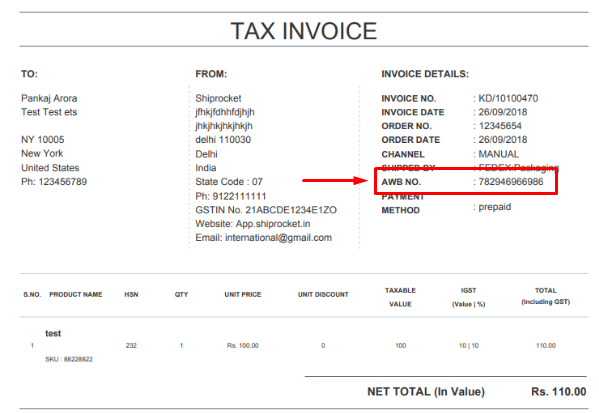The height and width of the screenshot is (413, 599).
Task: Open the App.shiprocket.in website text
Action: coord(273,224)
